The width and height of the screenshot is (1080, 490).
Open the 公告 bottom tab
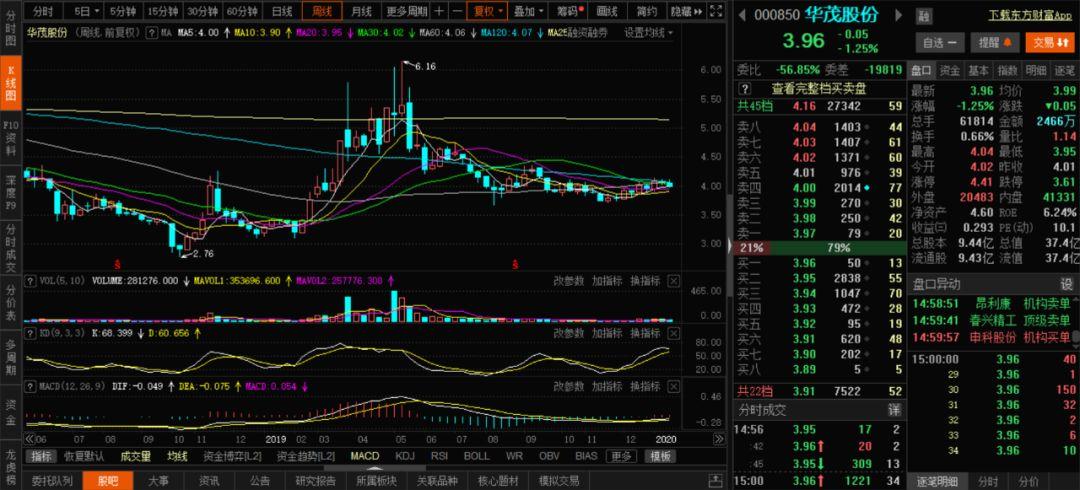click(260, 481)
